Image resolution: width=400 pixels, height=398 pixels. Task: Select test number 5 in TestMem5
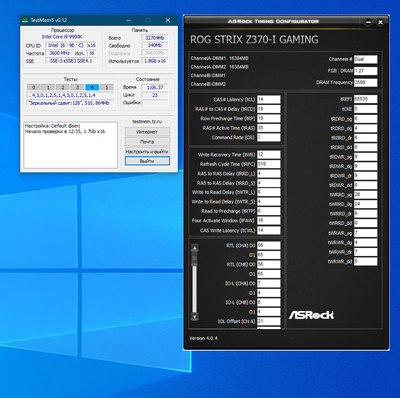(107, 87)
